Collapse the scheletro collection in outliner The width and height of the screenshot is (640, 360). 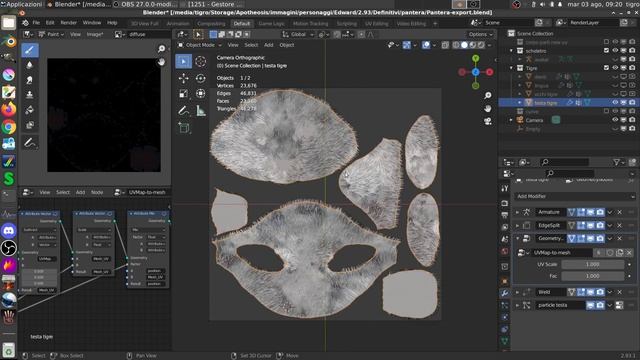(511, 51)
